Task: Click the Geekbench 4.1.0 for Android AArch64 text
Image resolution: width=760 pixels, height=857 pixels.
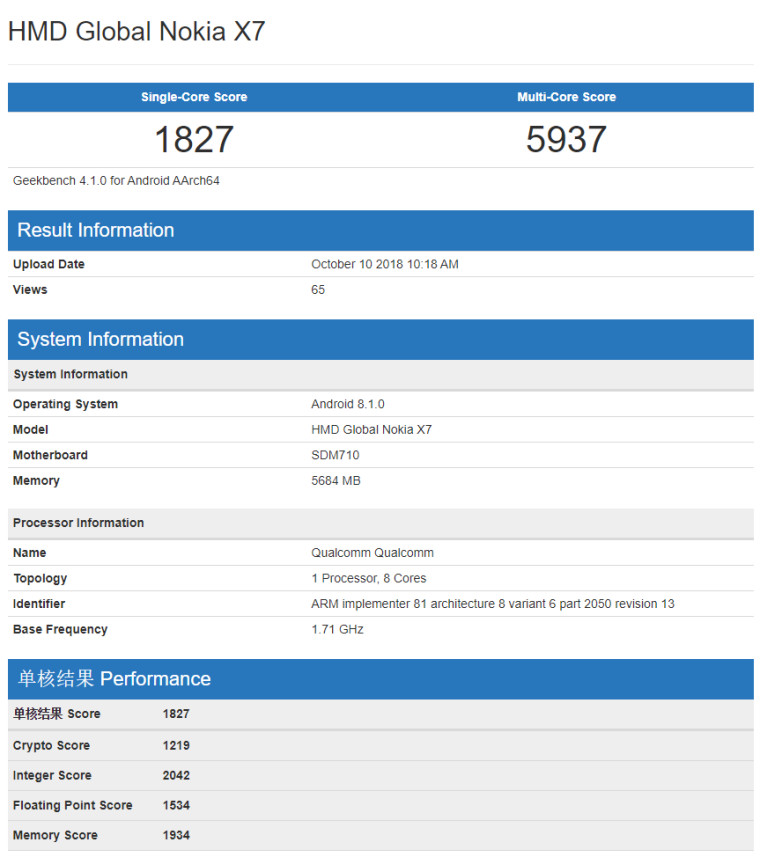Action: [116, 181]
